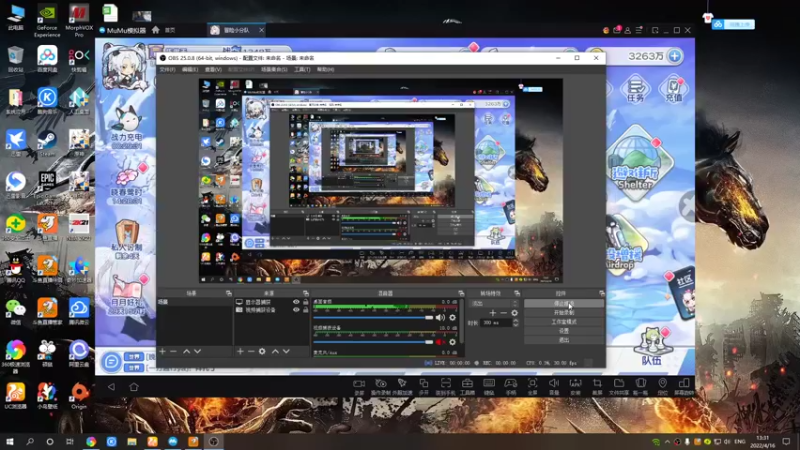Click plus button next to 3263万 currency
Viewport: 800px width, 450px height.
pyautogui.click(x=674, y=56)
